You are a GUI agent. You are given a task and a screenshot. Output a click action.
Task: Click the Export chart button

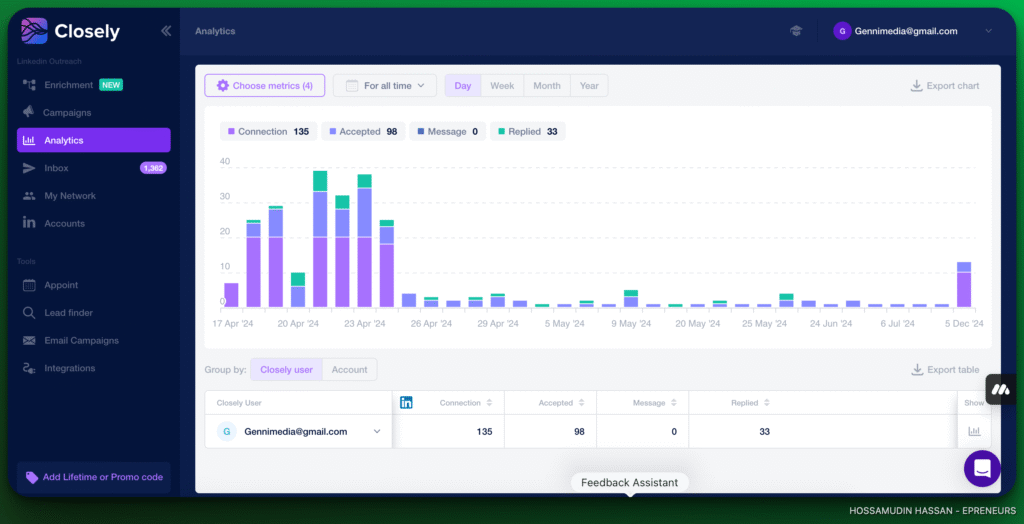(944, 86)
